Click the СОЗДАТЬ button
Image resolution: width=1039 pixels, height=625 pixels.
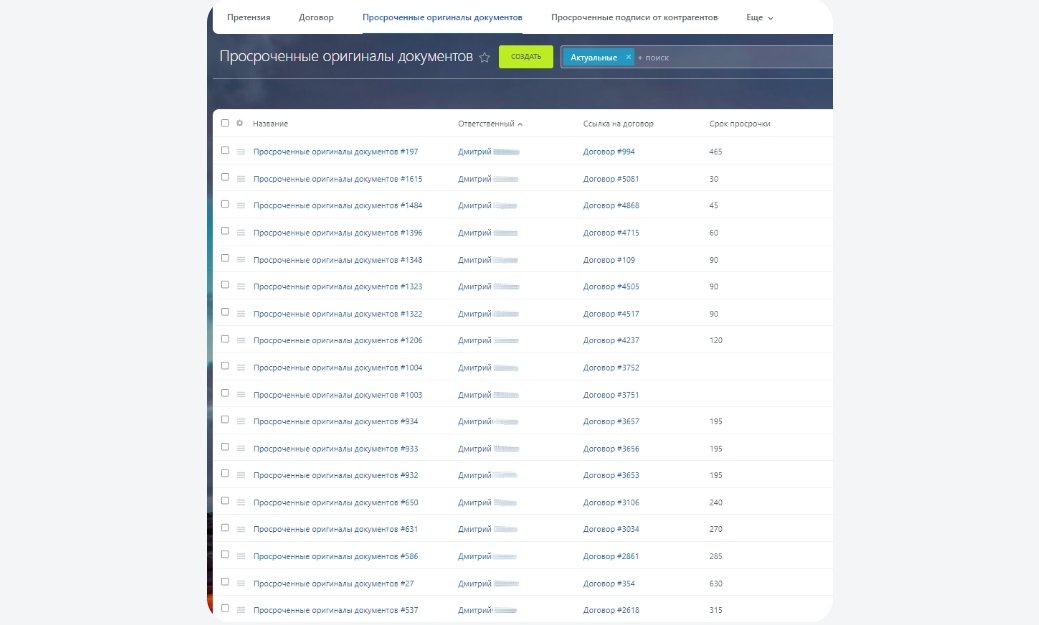pos(525,57)
